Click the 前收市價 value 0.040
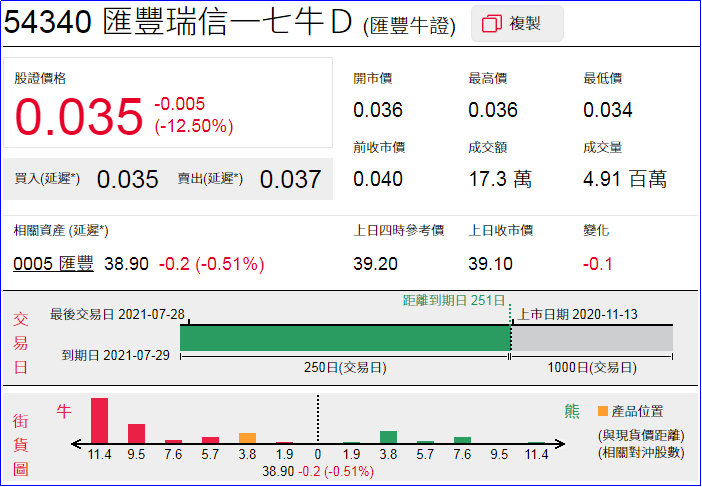702x487 pixels. point(378,179)
